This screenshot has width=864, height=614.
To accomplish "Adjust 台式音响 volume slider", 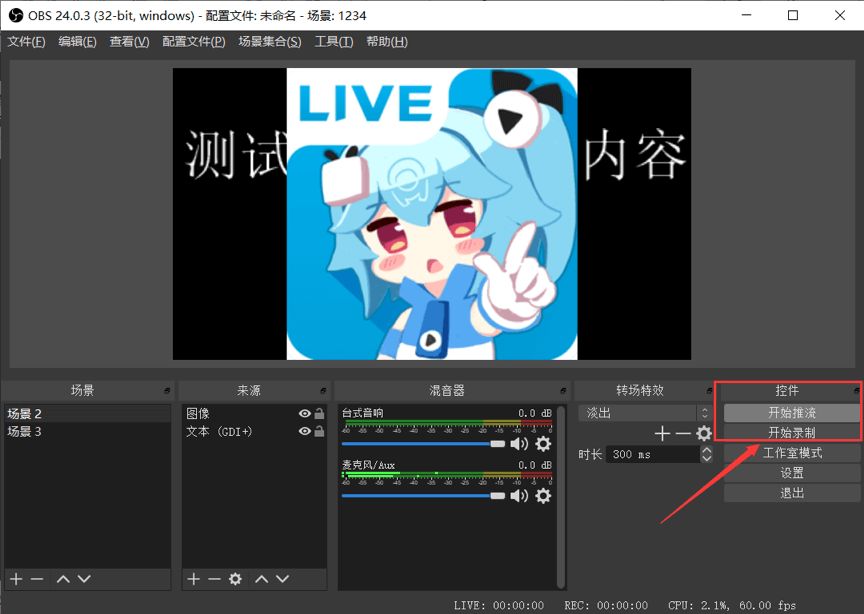I will (x=423, y=444).
